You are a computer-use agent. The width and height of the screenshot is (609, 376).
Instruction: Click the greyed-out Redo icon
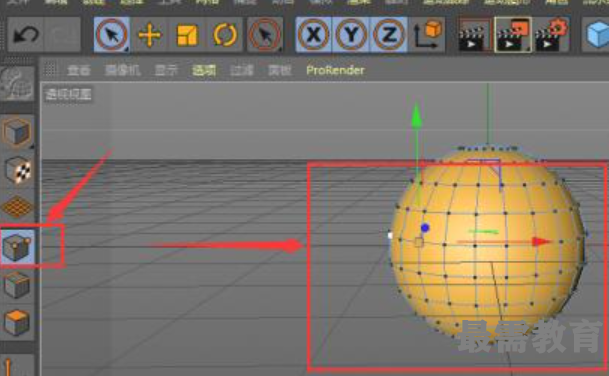62,35
